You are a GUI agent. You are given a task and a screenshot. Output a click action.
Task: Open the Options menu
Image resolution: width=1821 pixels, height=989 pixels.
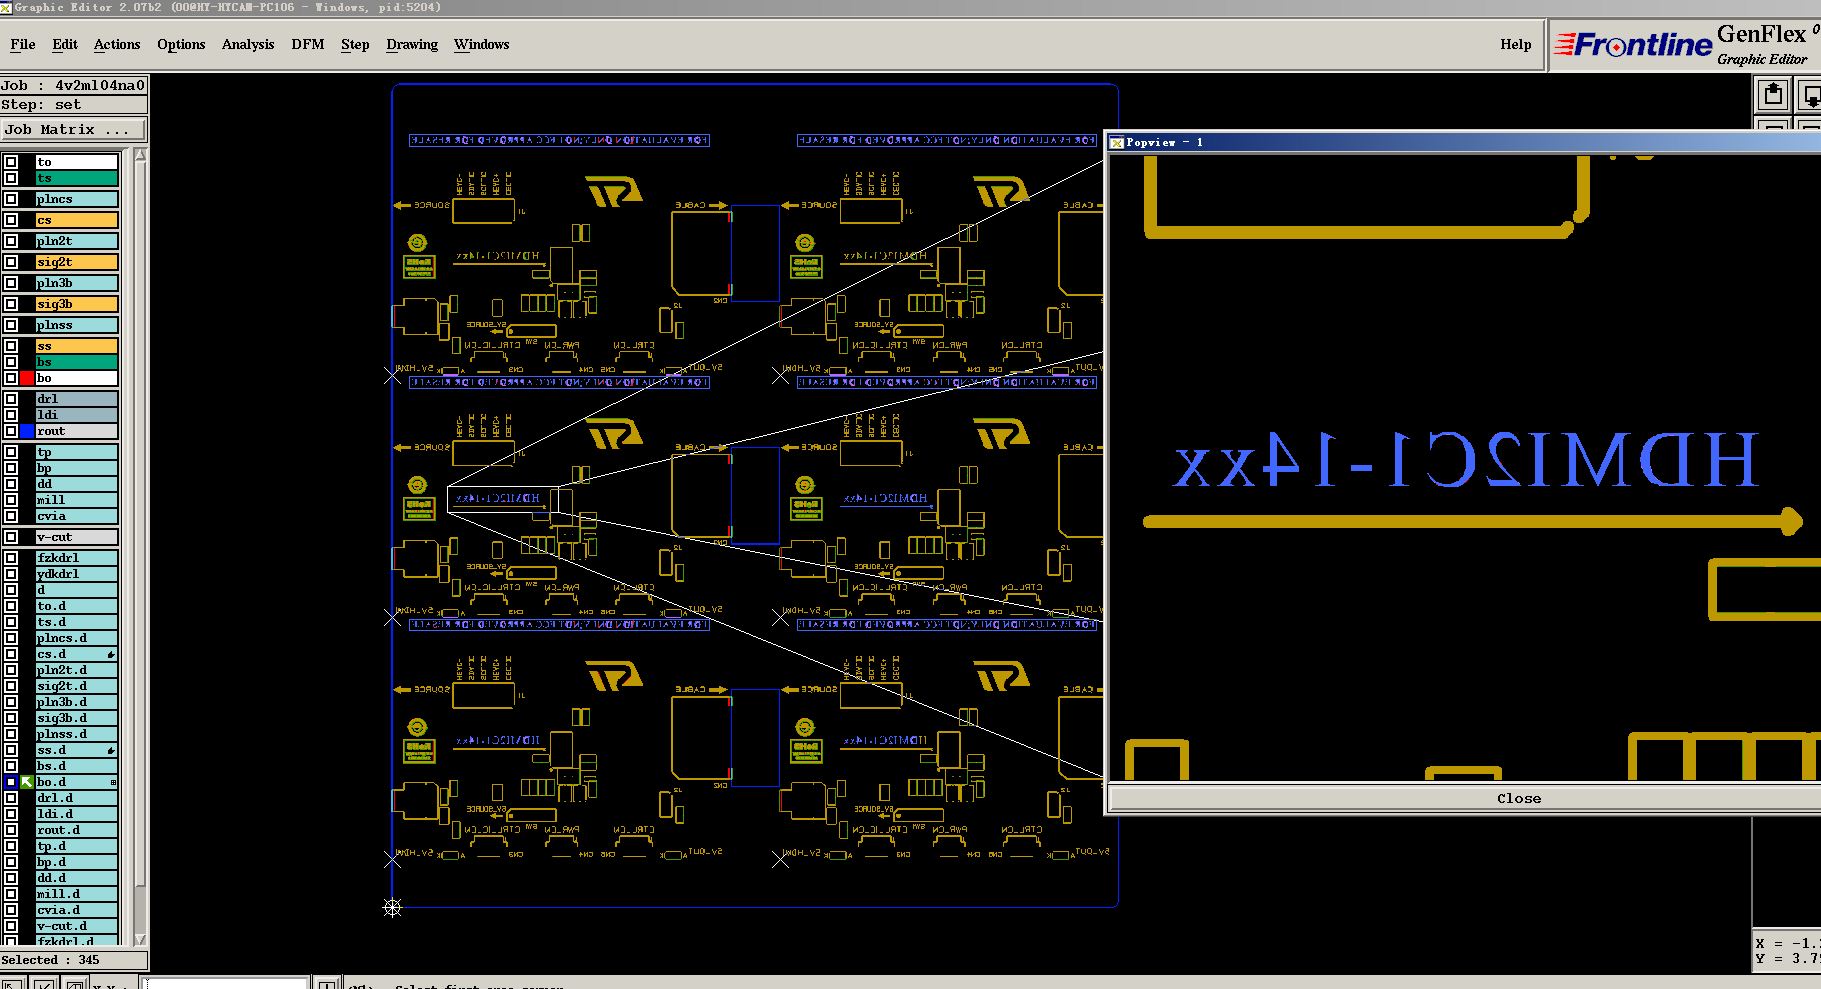(x=181, y=44)
